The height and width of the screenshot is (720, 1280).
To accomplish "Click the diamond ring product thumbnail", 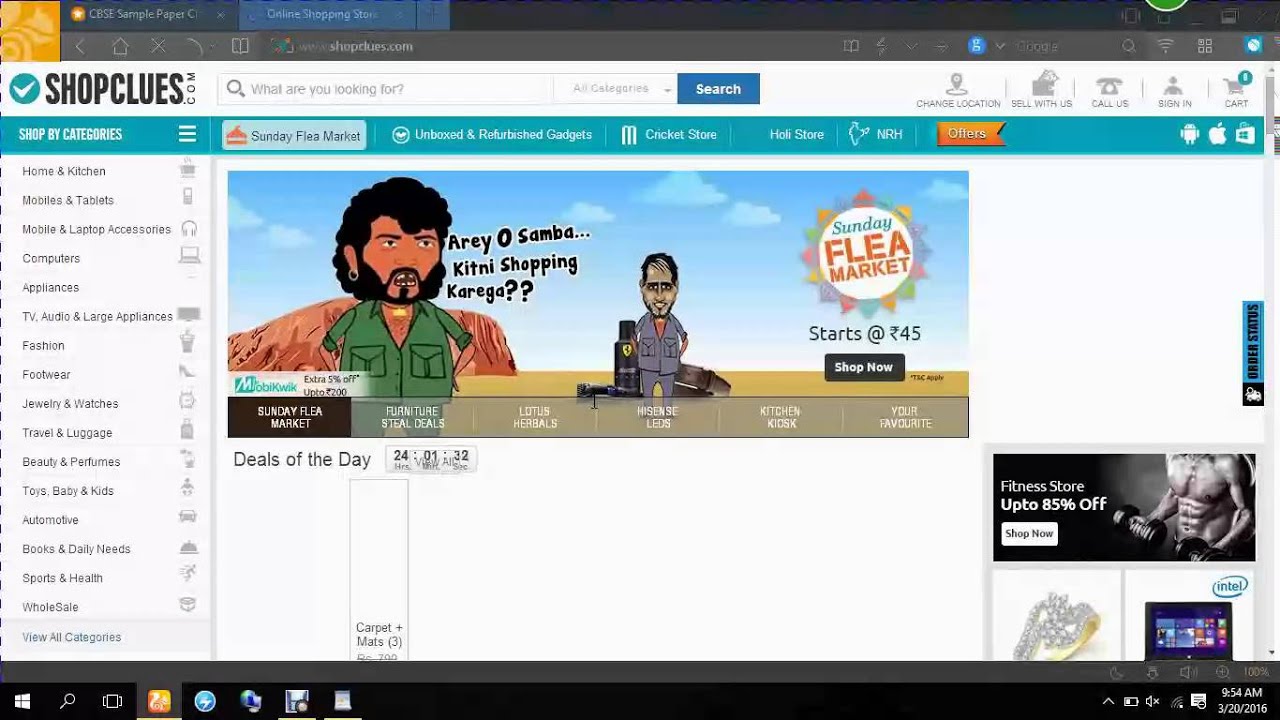I will pos(1056,615).
